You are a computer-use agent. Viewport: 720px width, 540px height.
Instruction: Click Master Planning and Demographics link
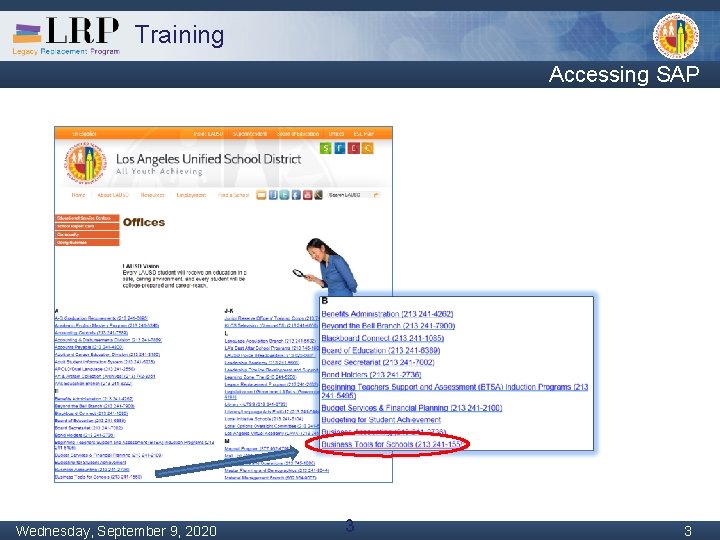click(x=276, y=470)
